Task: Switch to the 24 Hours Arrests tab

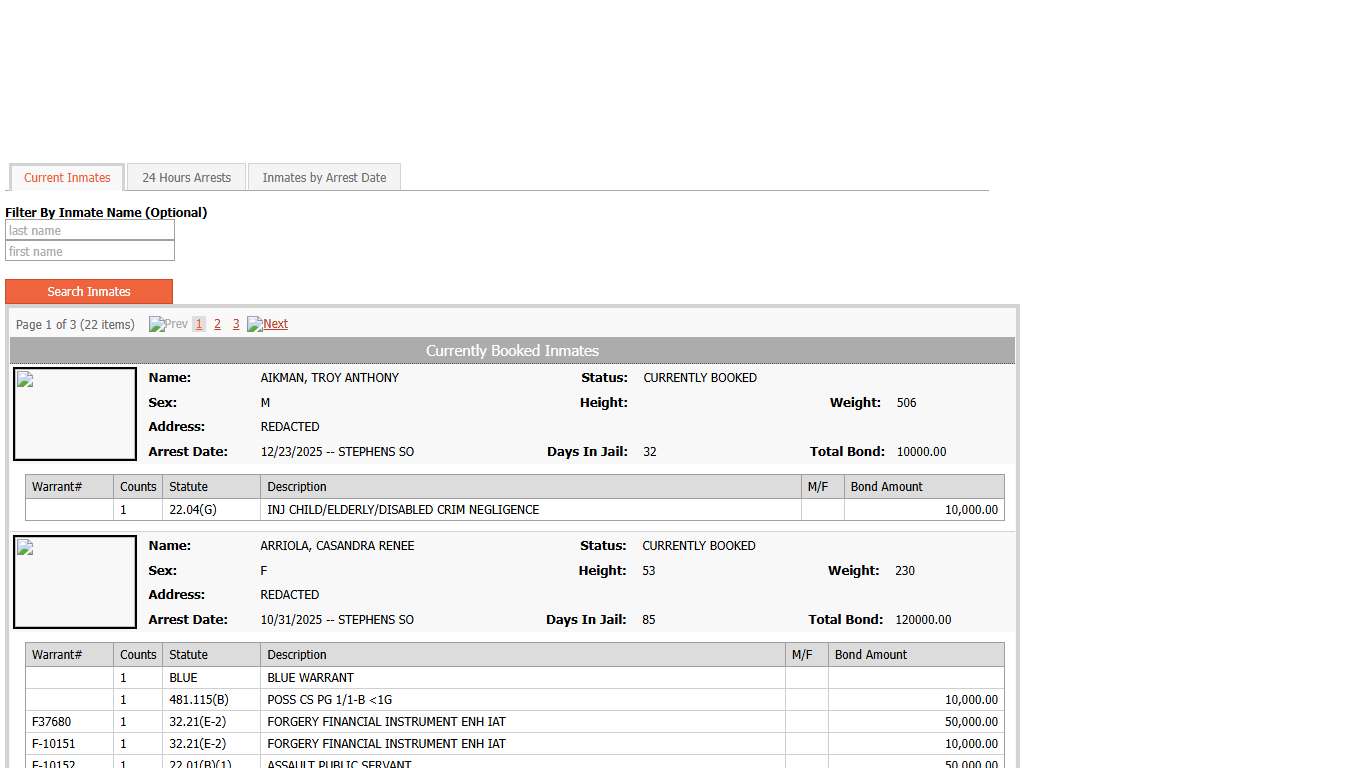Action: [x=186, y=178]
